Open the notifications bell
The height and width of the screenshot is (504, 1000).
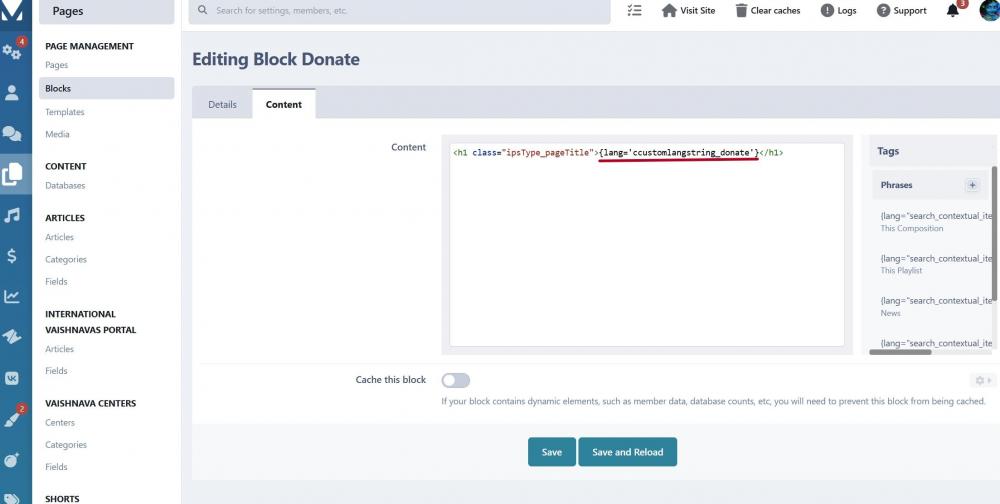point(953,10)
